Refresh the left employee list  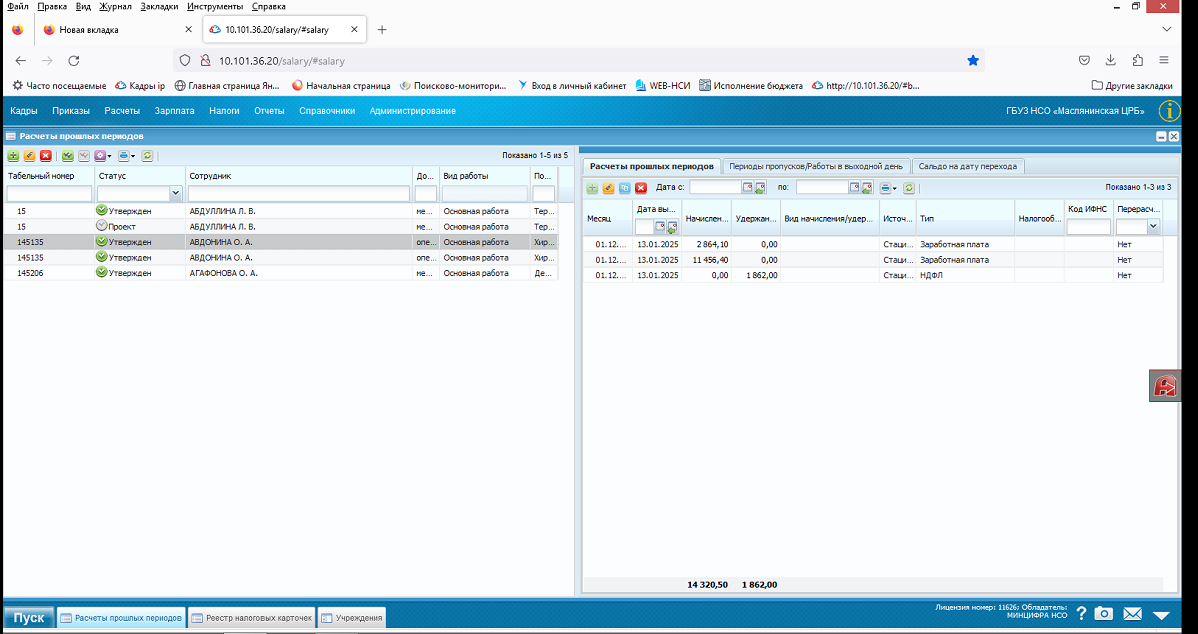[147, 156]
